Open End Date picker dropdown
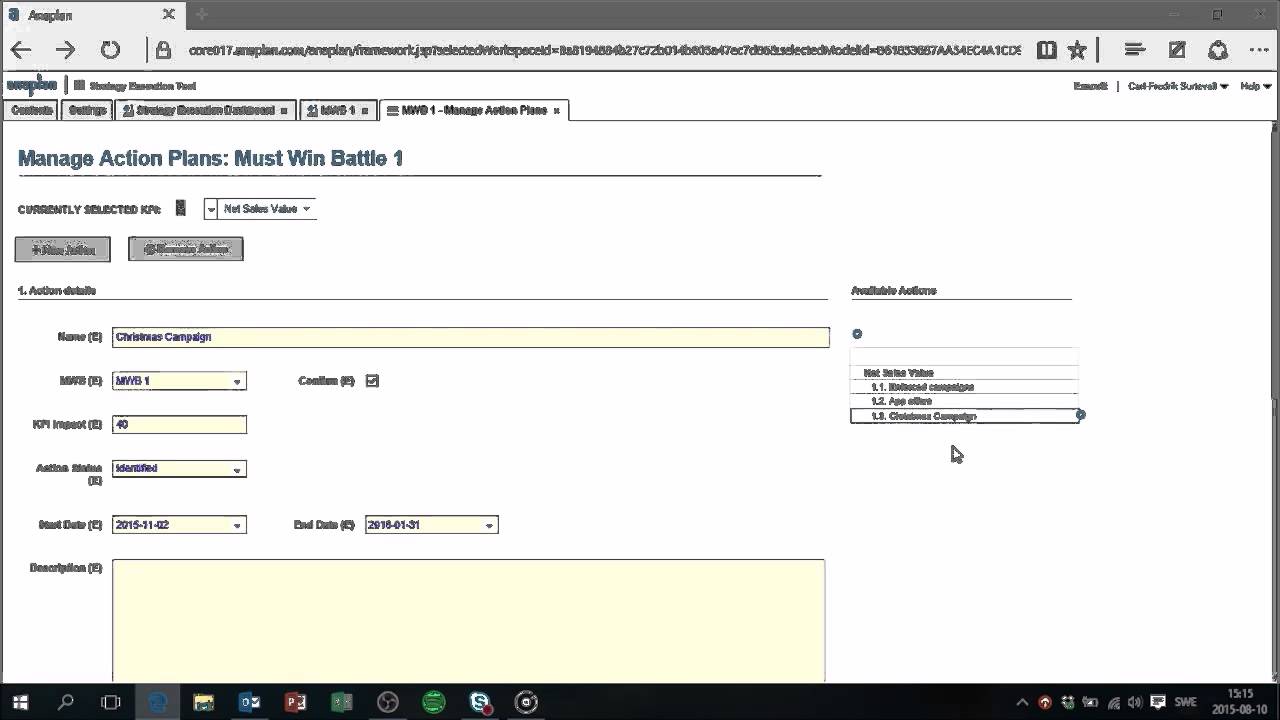The image size is (1280, 720). (489, 525)
